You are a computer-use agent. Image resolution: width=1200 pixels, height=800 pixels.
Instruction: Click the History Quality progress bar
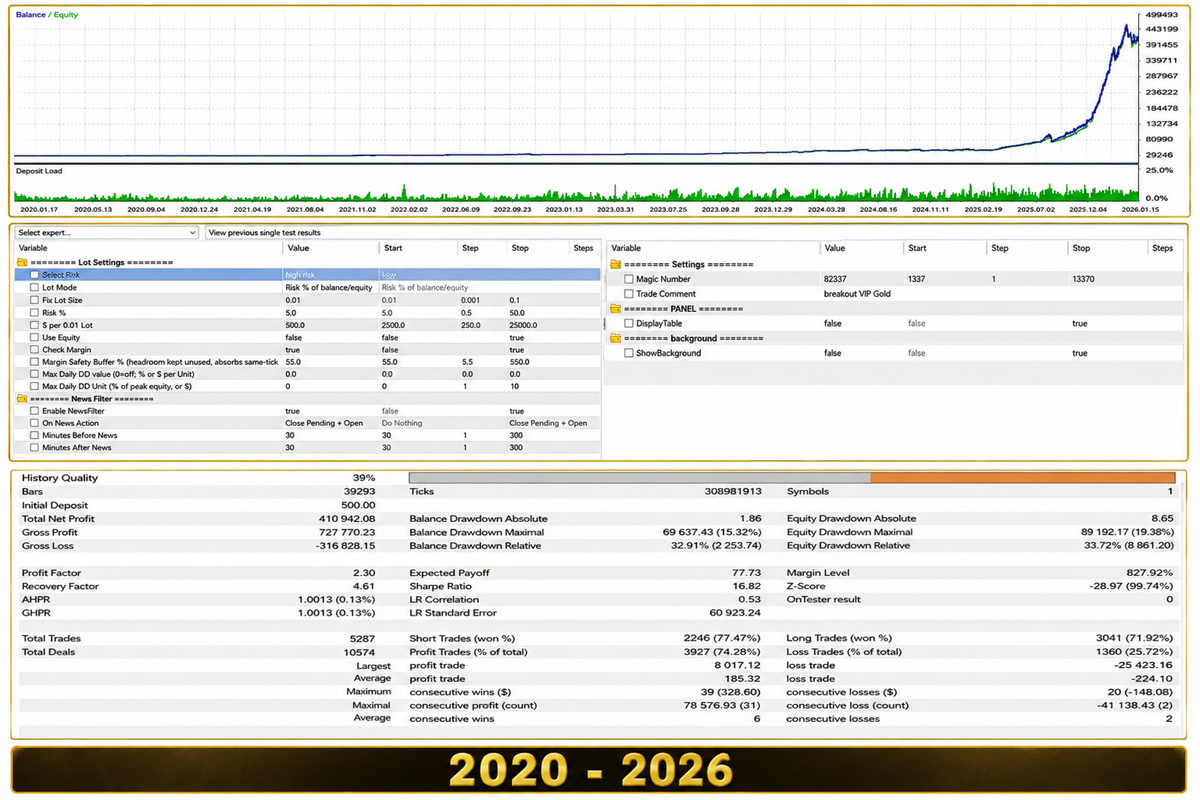[x=792, y=478]
